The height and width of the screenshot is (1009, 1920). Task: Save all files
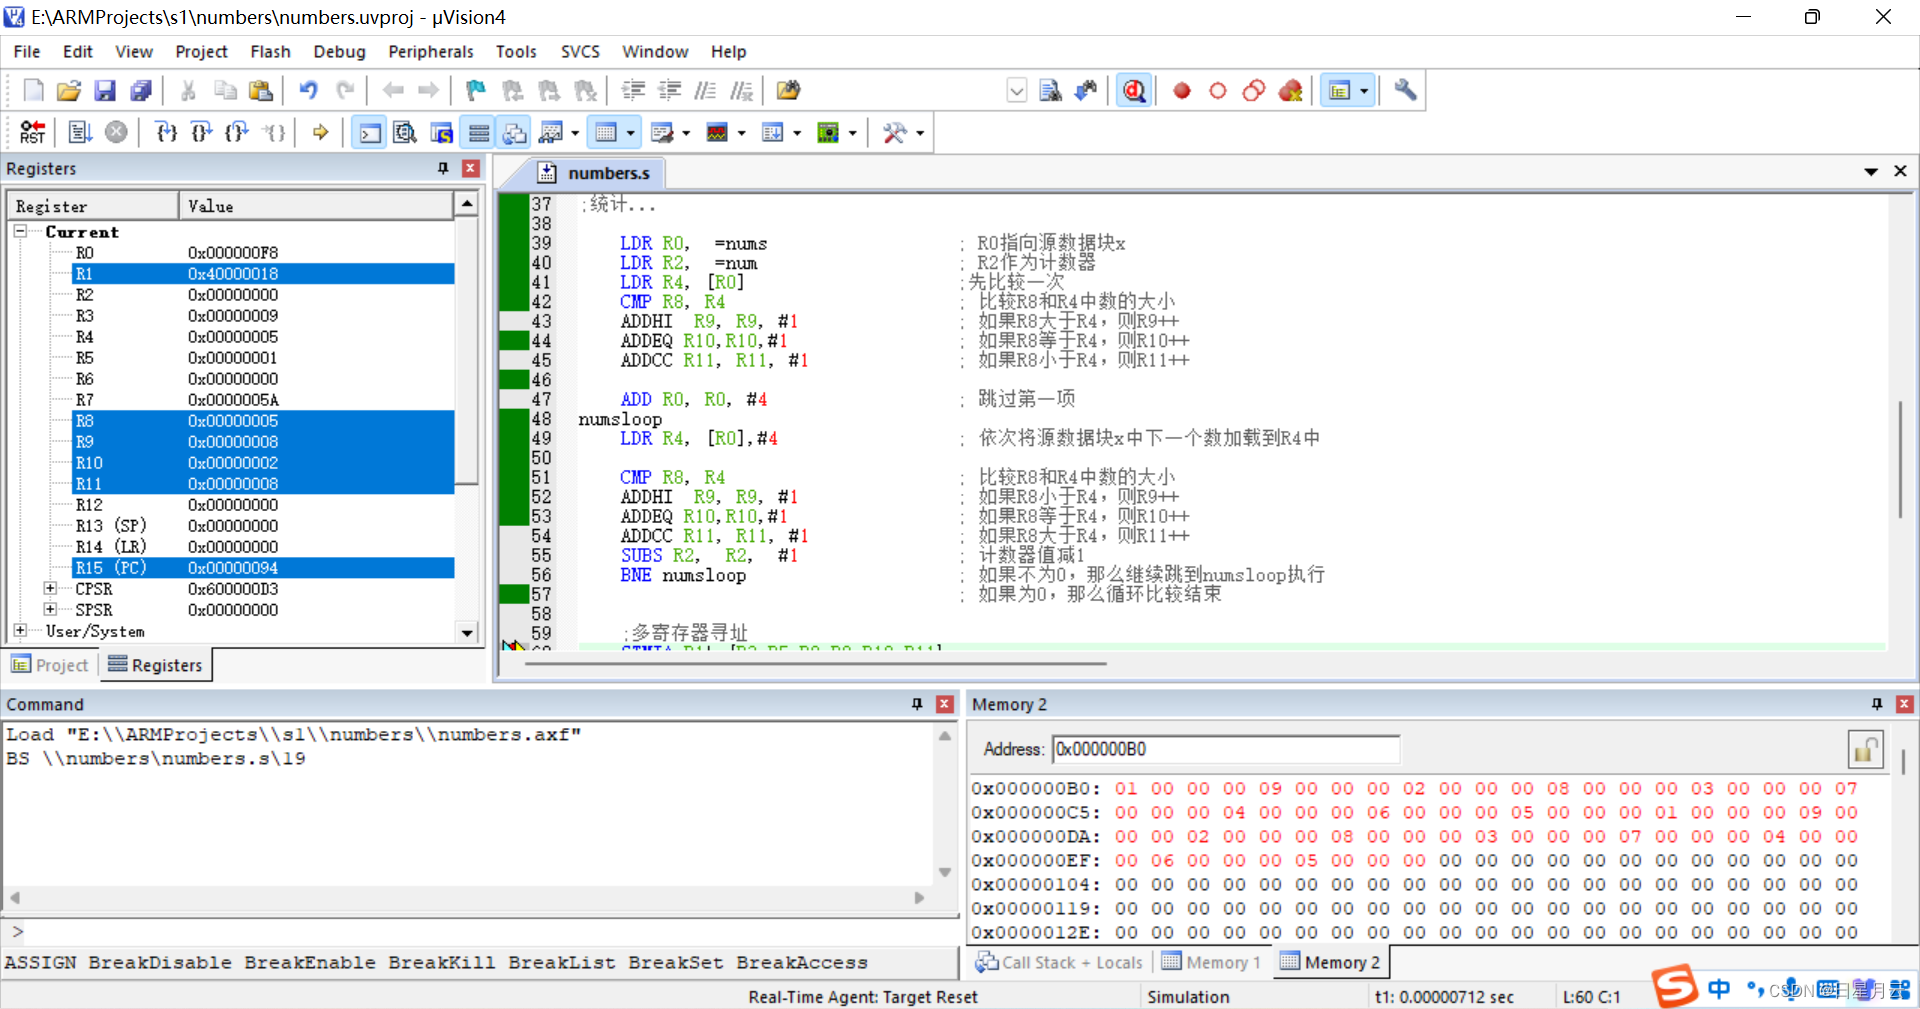click(x=141, y=91)
